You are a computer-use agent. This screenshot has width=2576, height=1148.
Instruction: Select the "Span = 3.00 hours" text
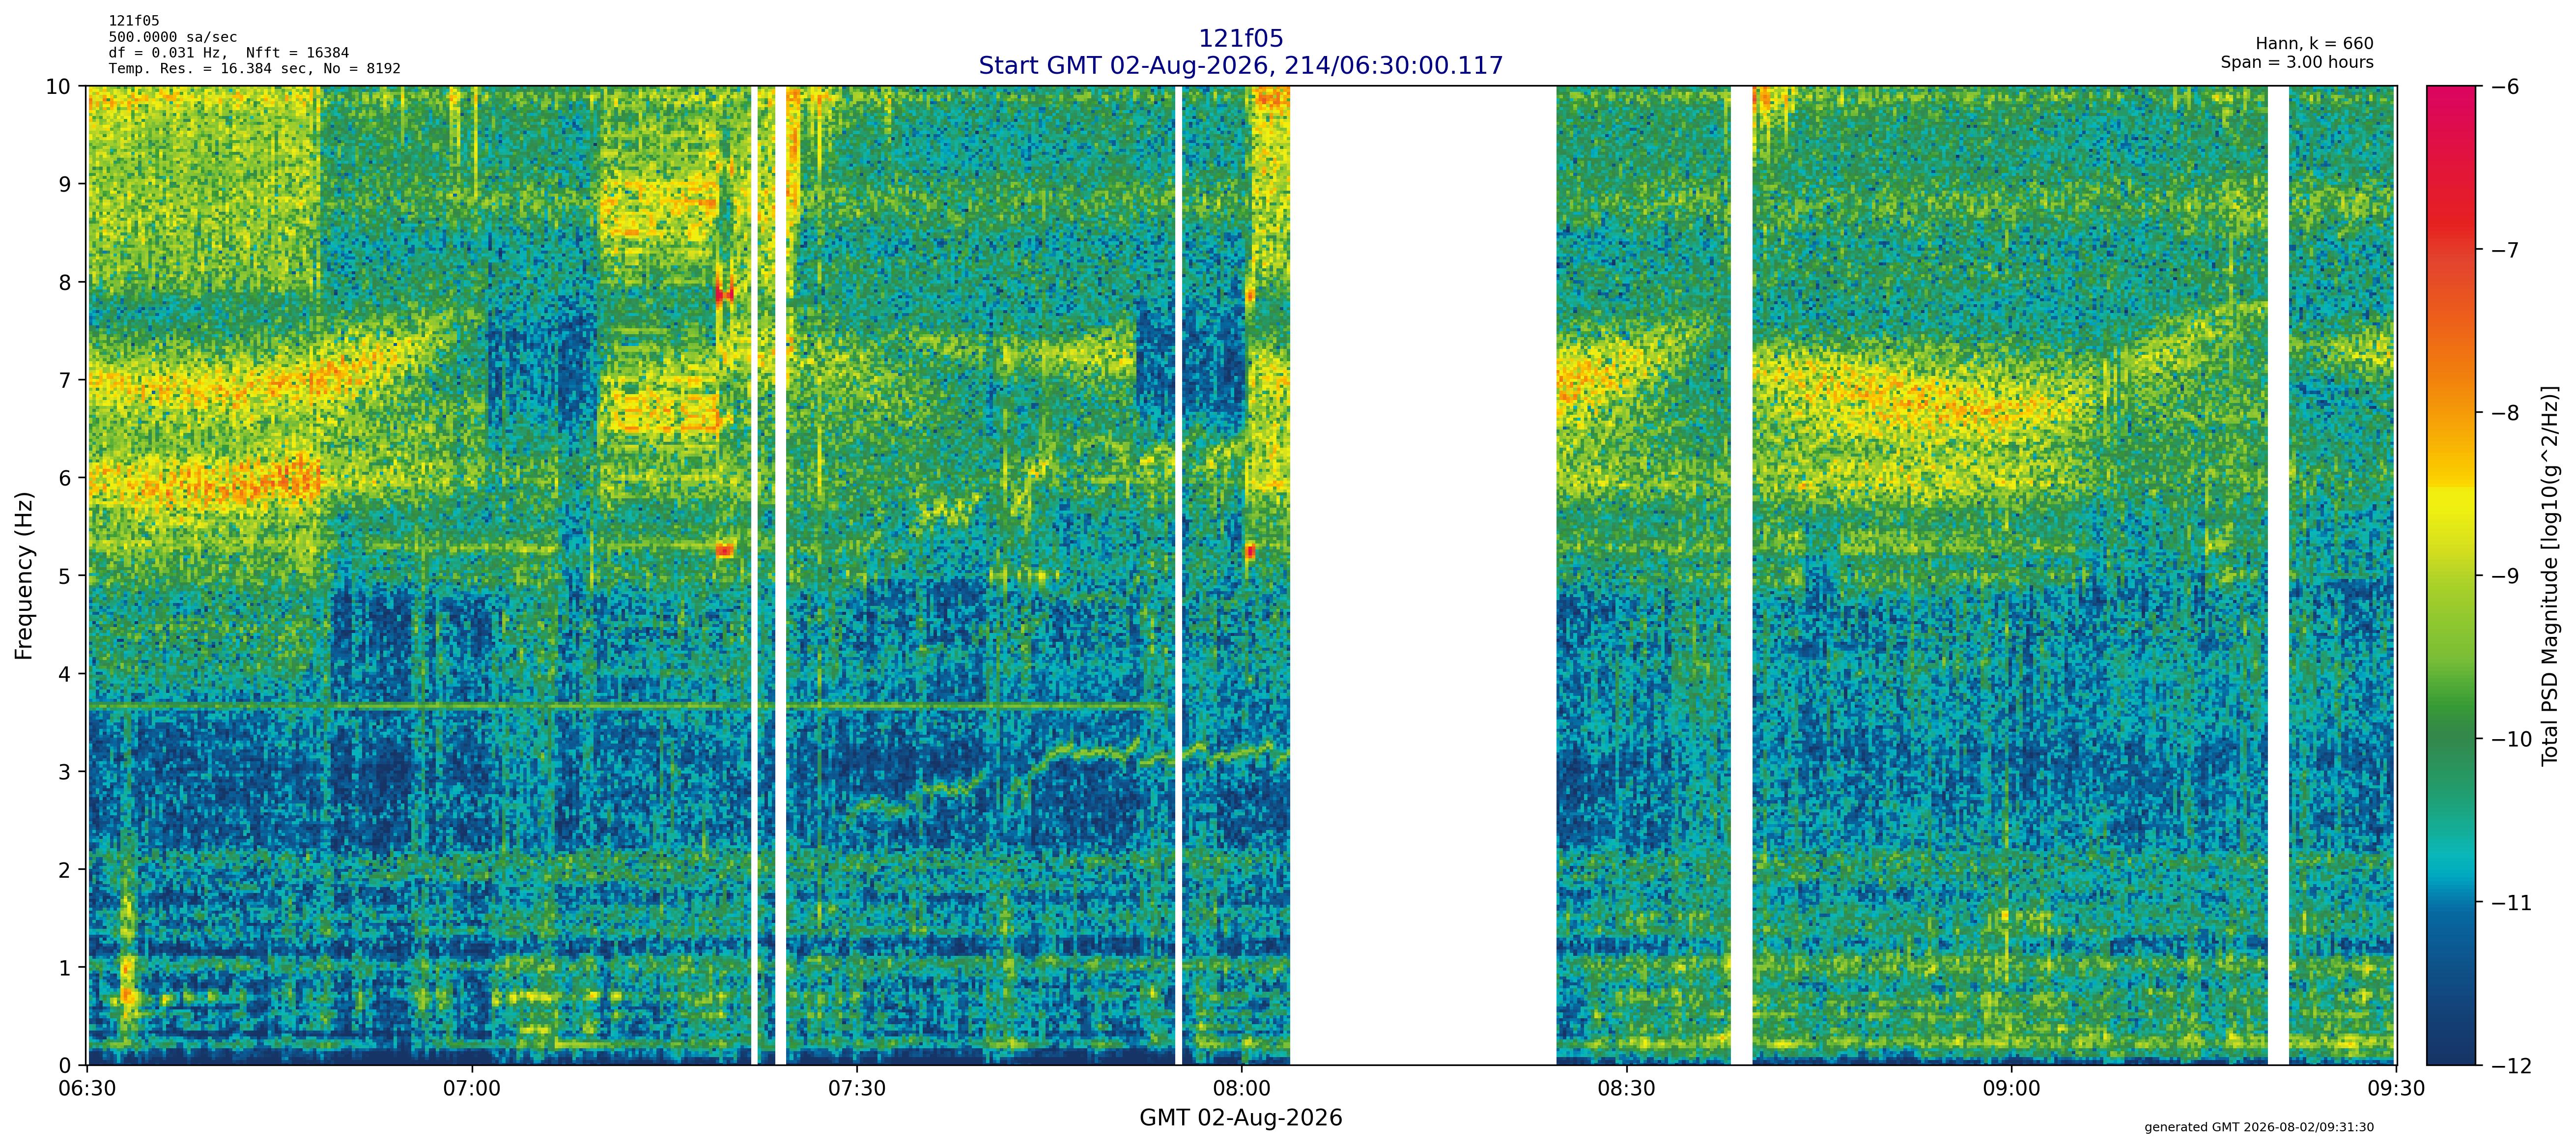tap(2297, 62)
